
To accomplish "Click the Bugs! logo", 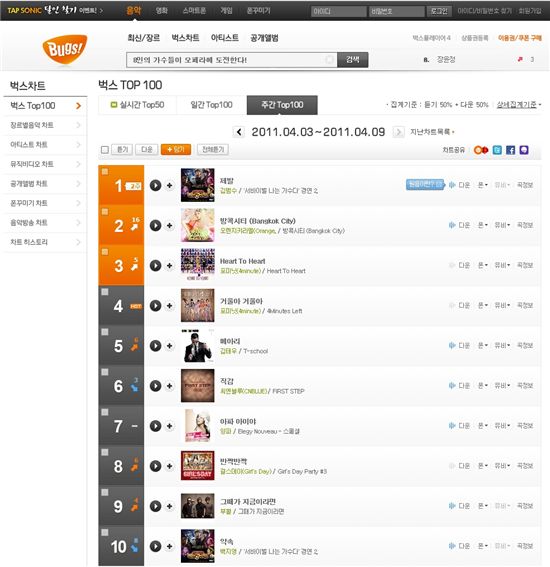I will click(65, 49).
